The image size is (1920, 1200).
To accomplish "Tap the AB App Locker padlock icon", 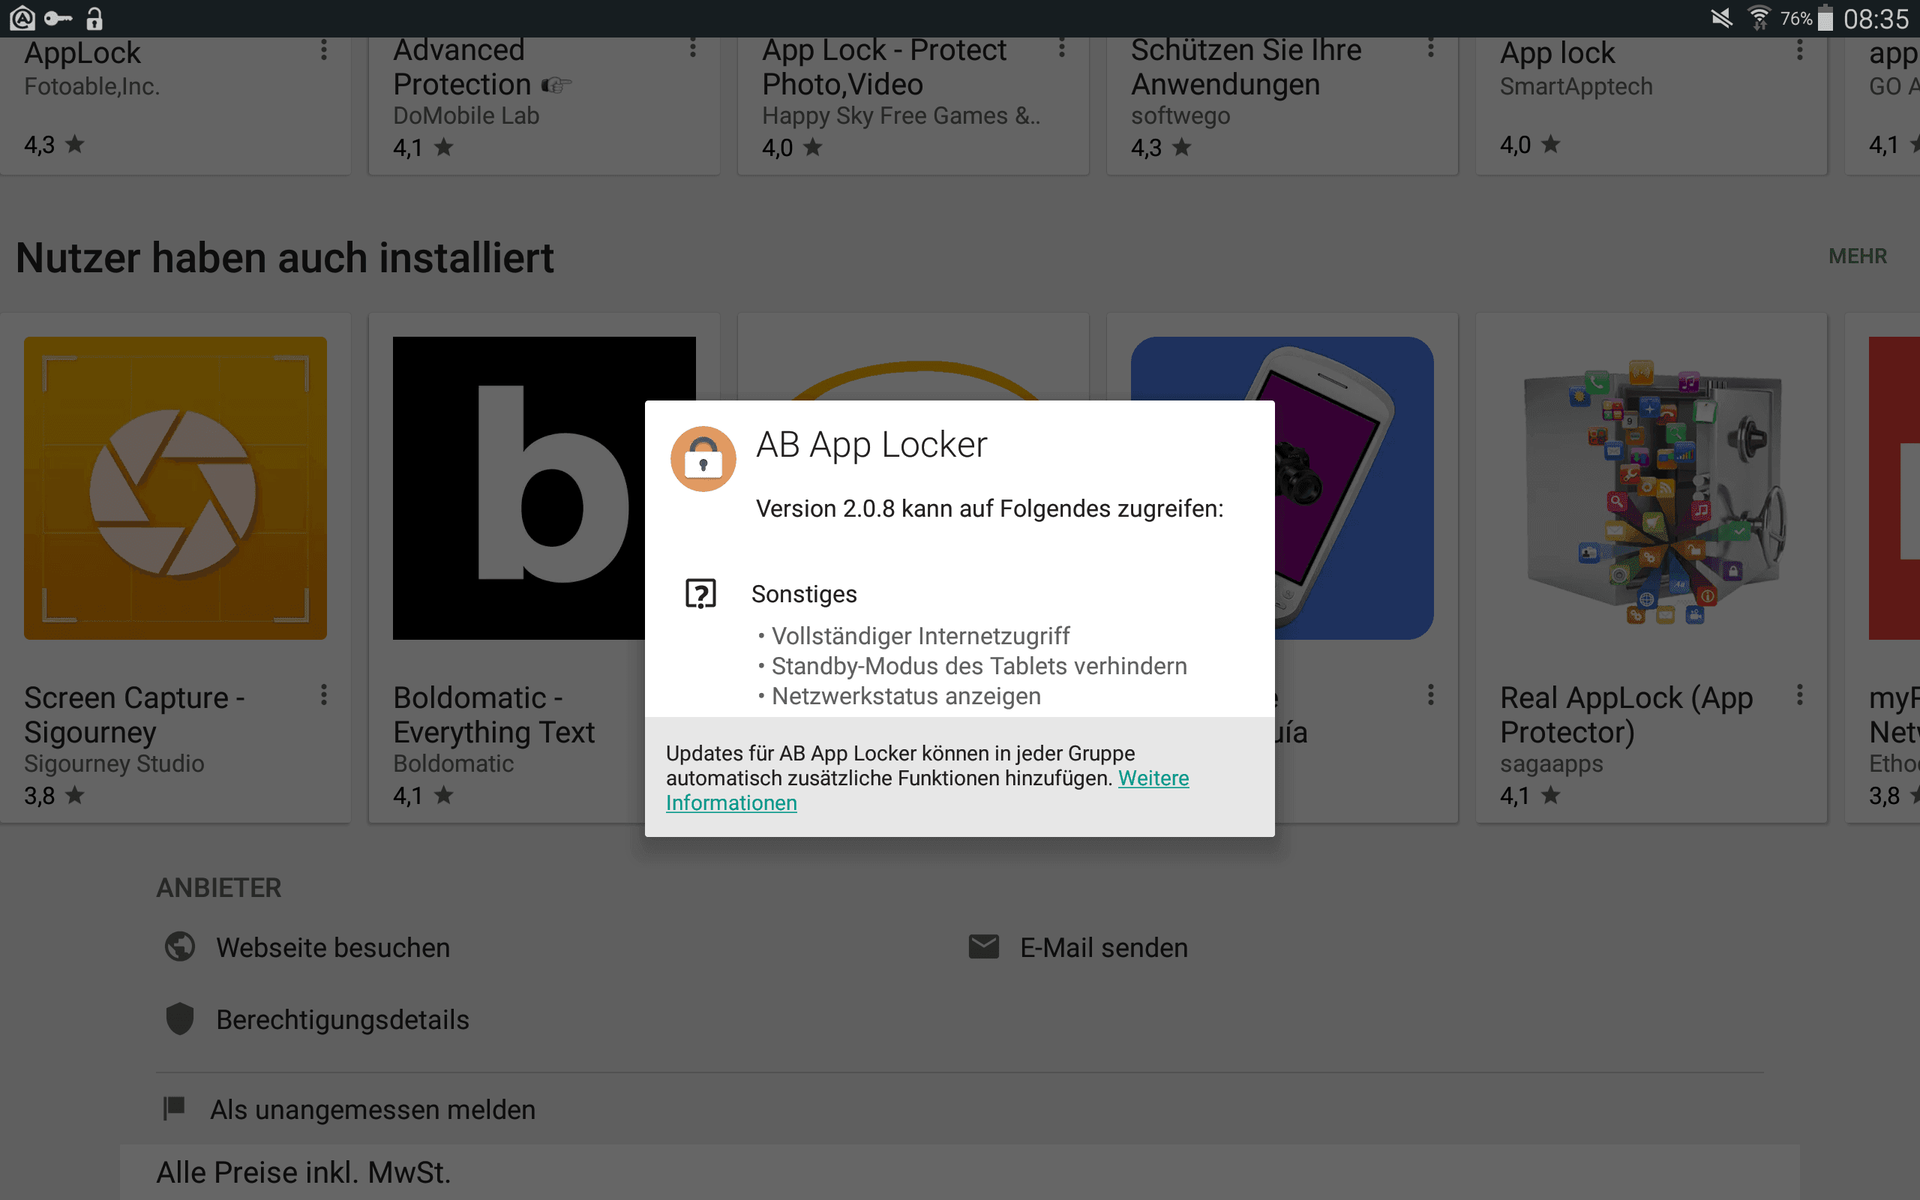I will click(x=703, y=459).
